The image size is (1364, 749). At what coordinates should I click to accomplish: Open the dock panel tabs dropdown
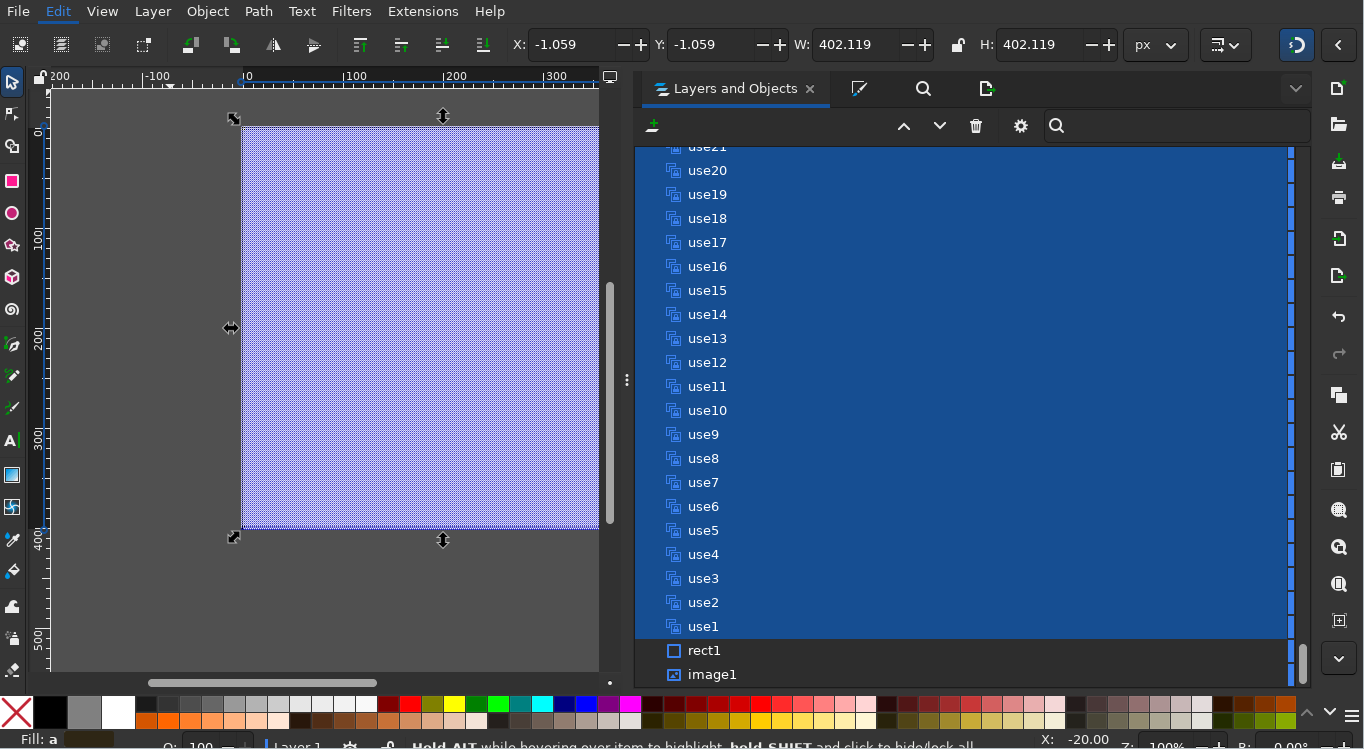(1296, 89)
